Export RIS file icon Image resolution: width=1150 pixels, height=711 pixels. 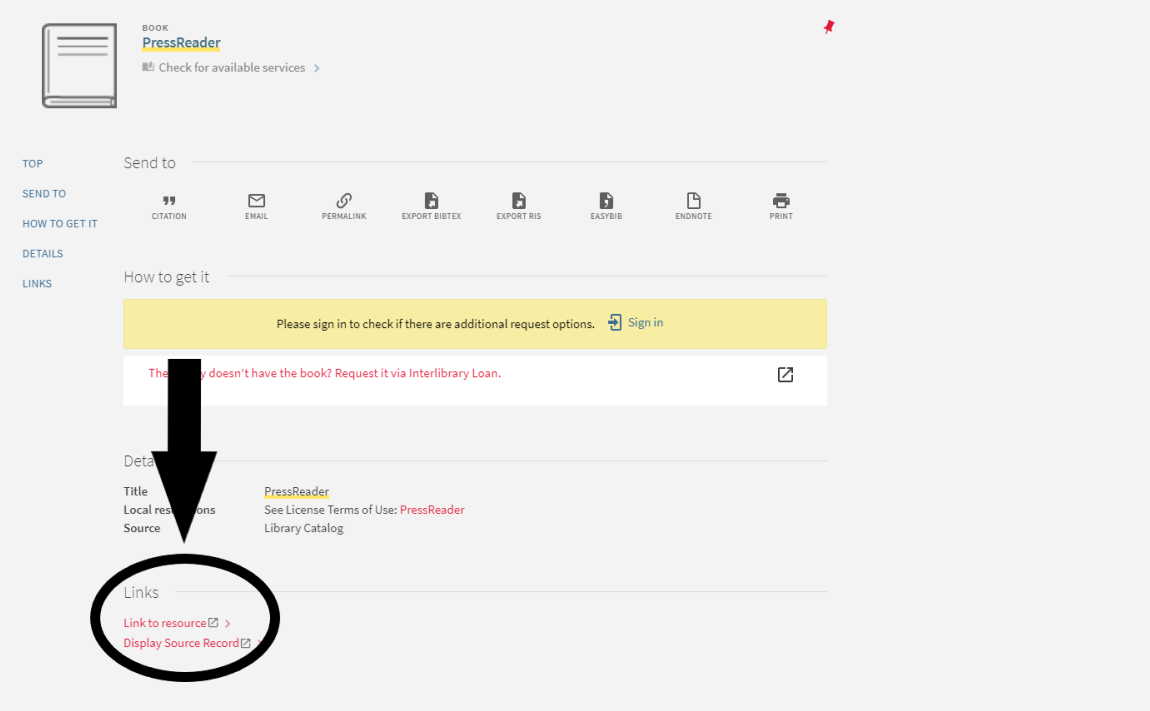[x=518, y=202]
